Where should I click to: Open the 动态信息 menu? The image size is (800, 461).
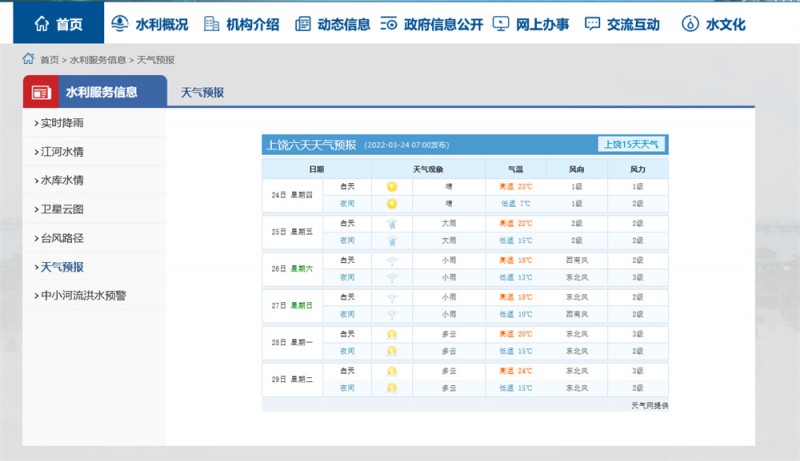[333, 24]
